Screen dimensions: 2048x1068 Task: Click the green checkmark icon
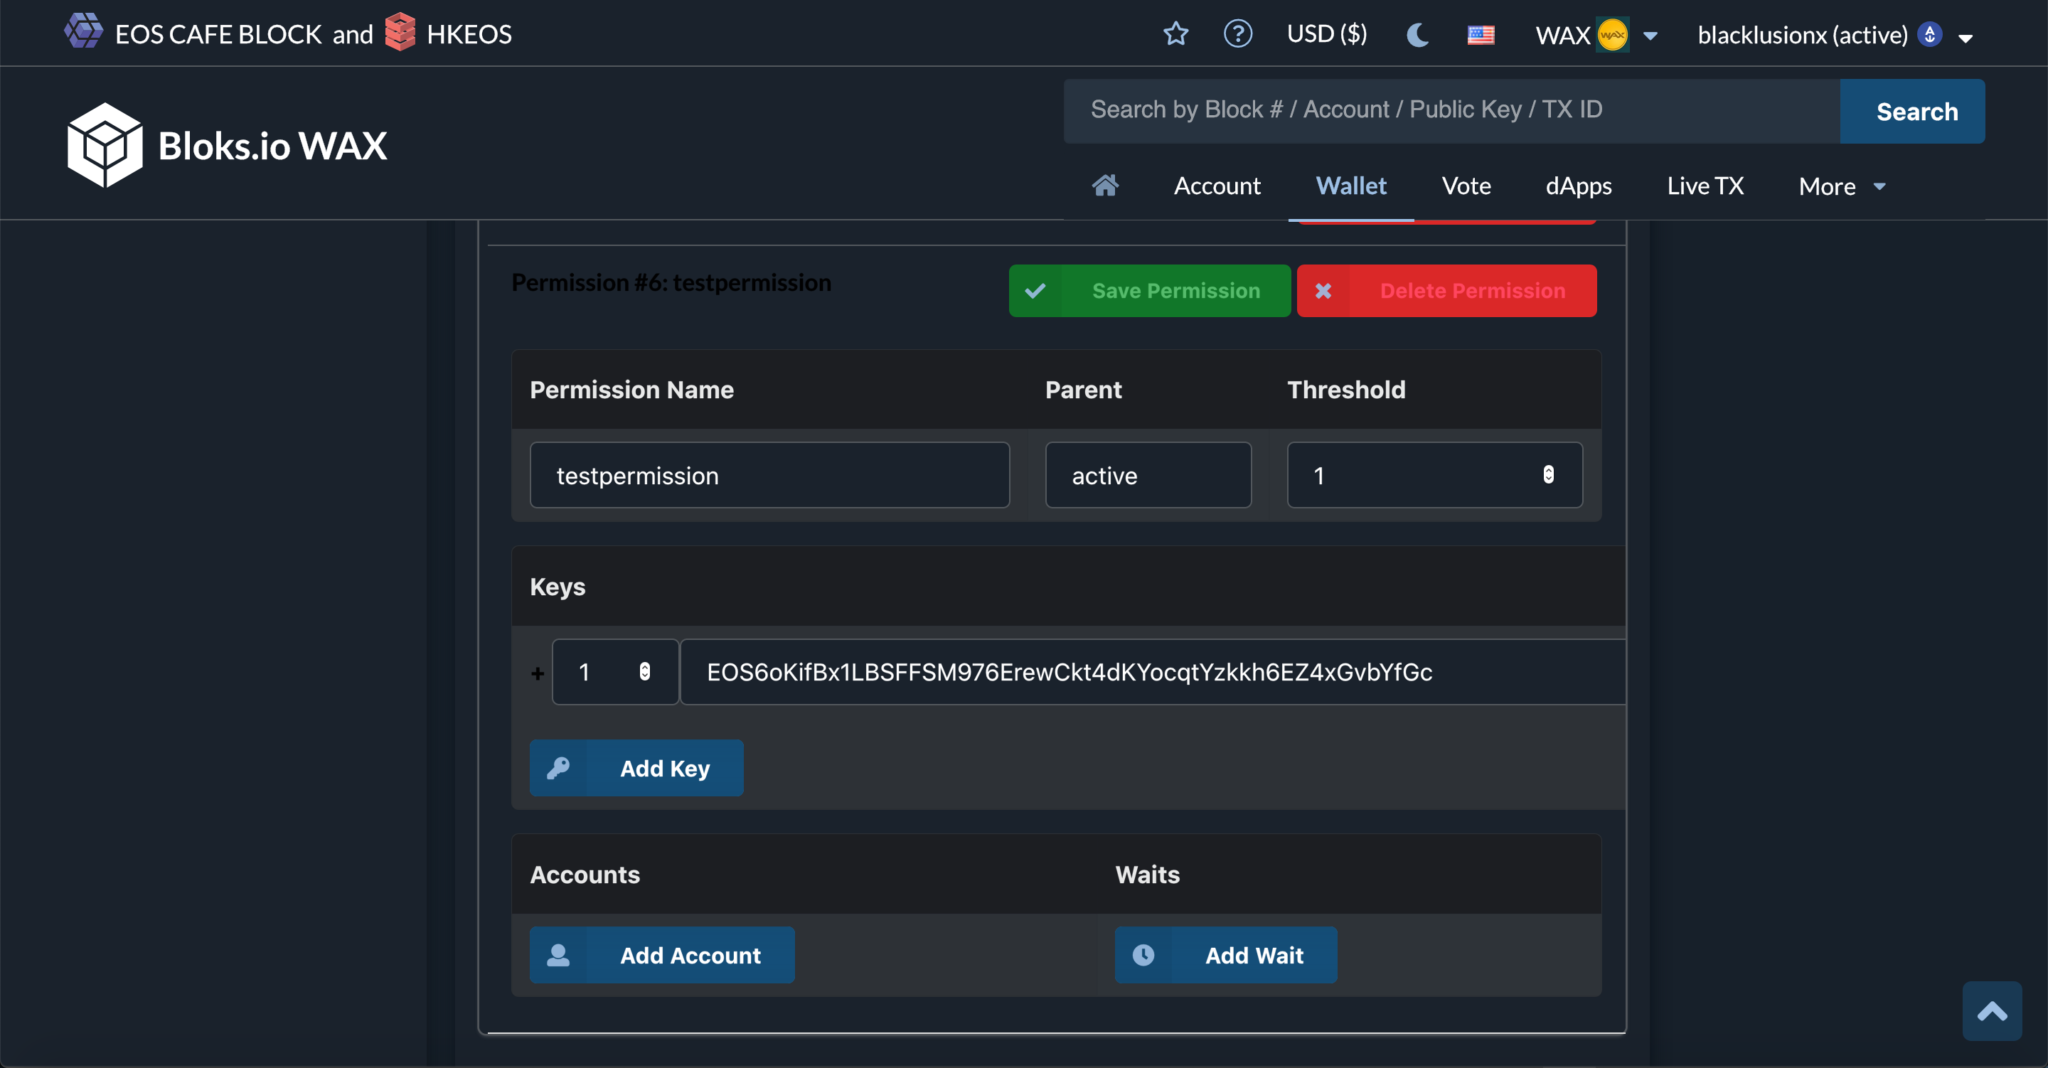pyautogui.click(x=1035, y=291)
